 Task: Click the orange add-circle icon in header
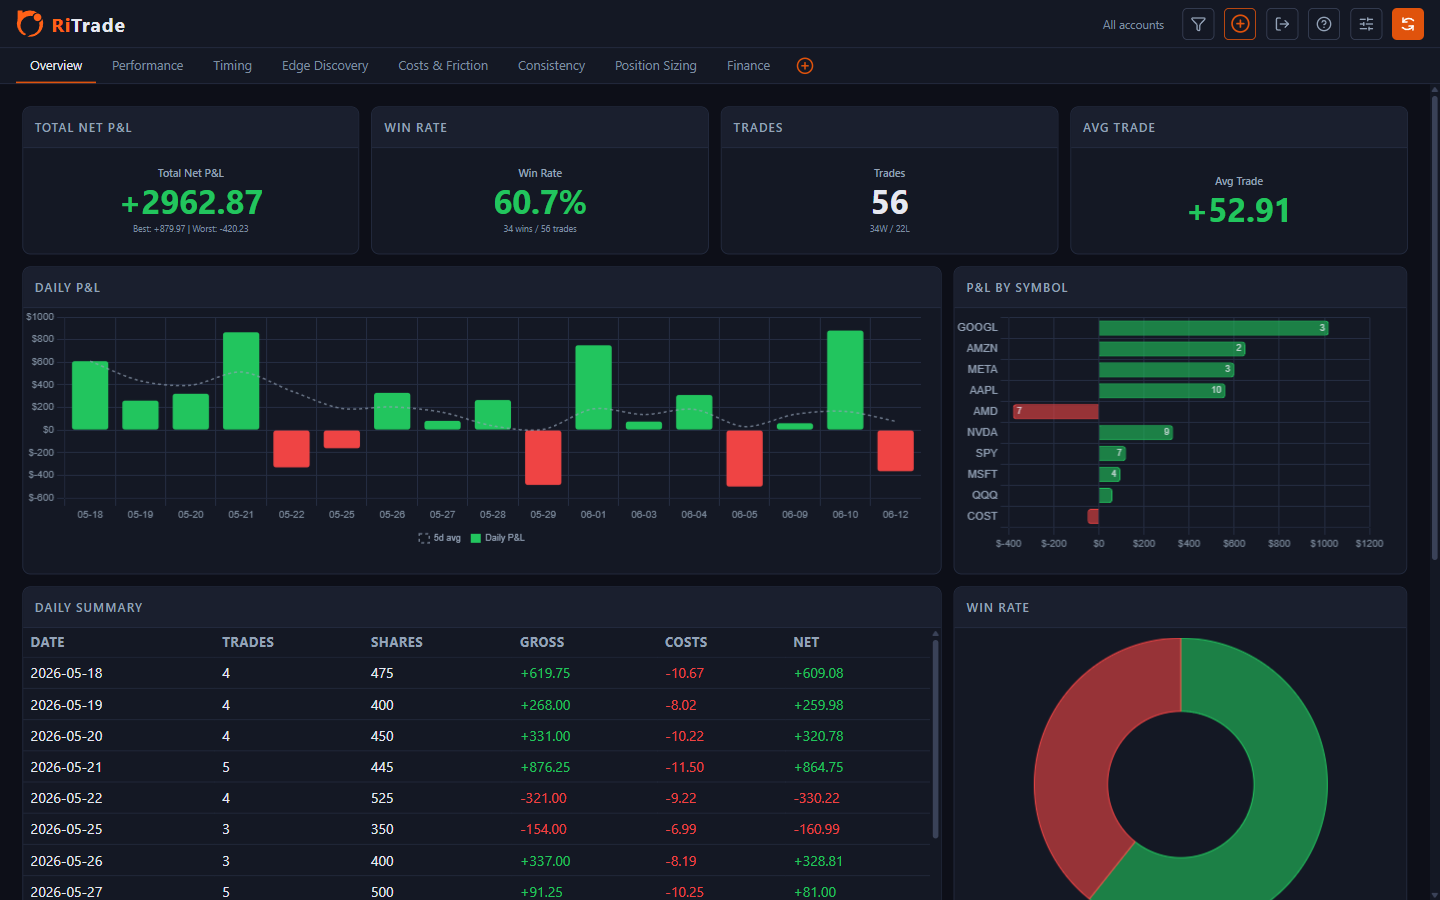(1240, 24)
